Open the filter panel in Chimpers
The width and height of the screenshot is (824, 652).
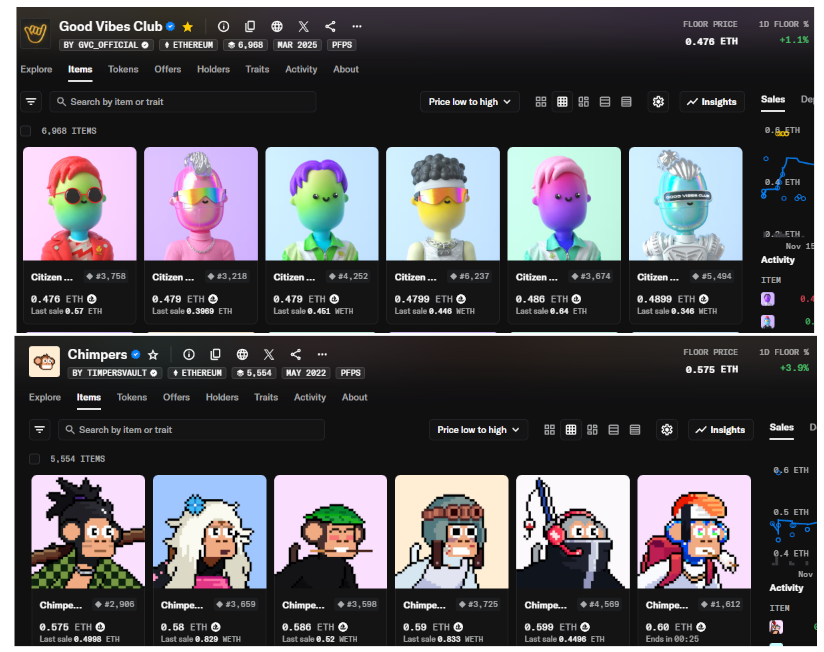tap(39, 430)
